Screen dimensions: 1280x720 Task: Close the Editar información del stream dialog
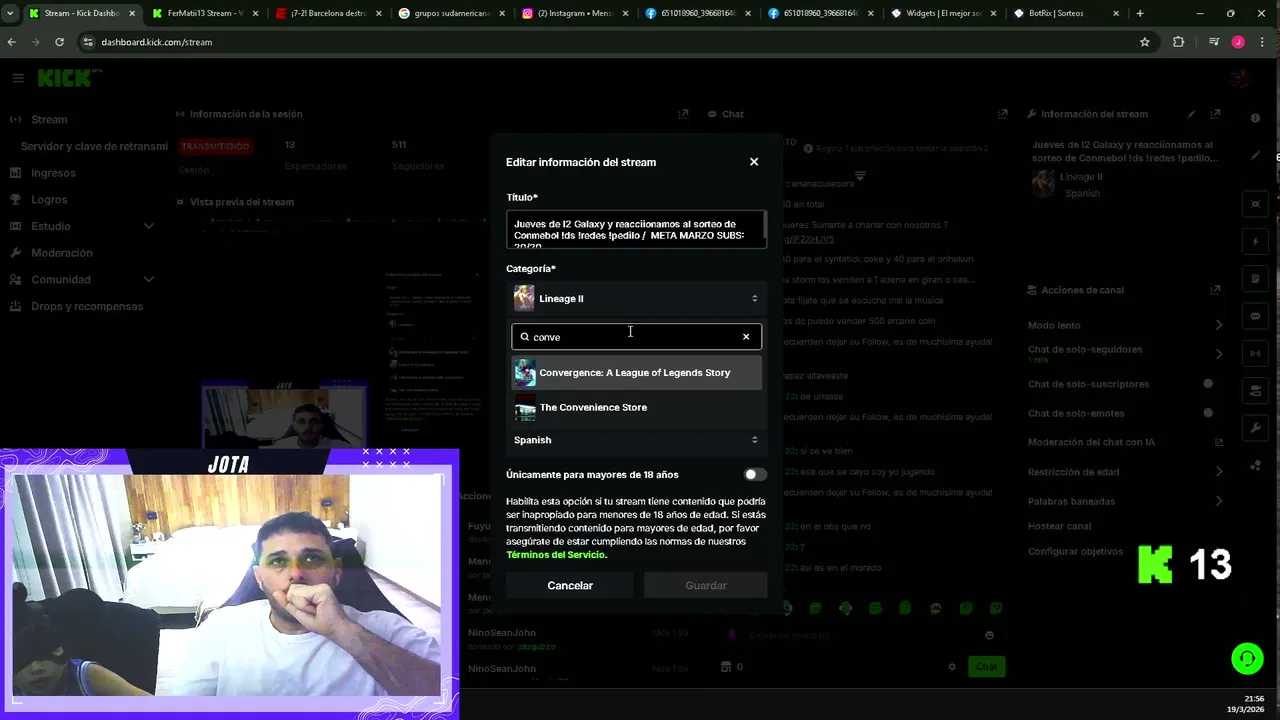coord(754,162)
